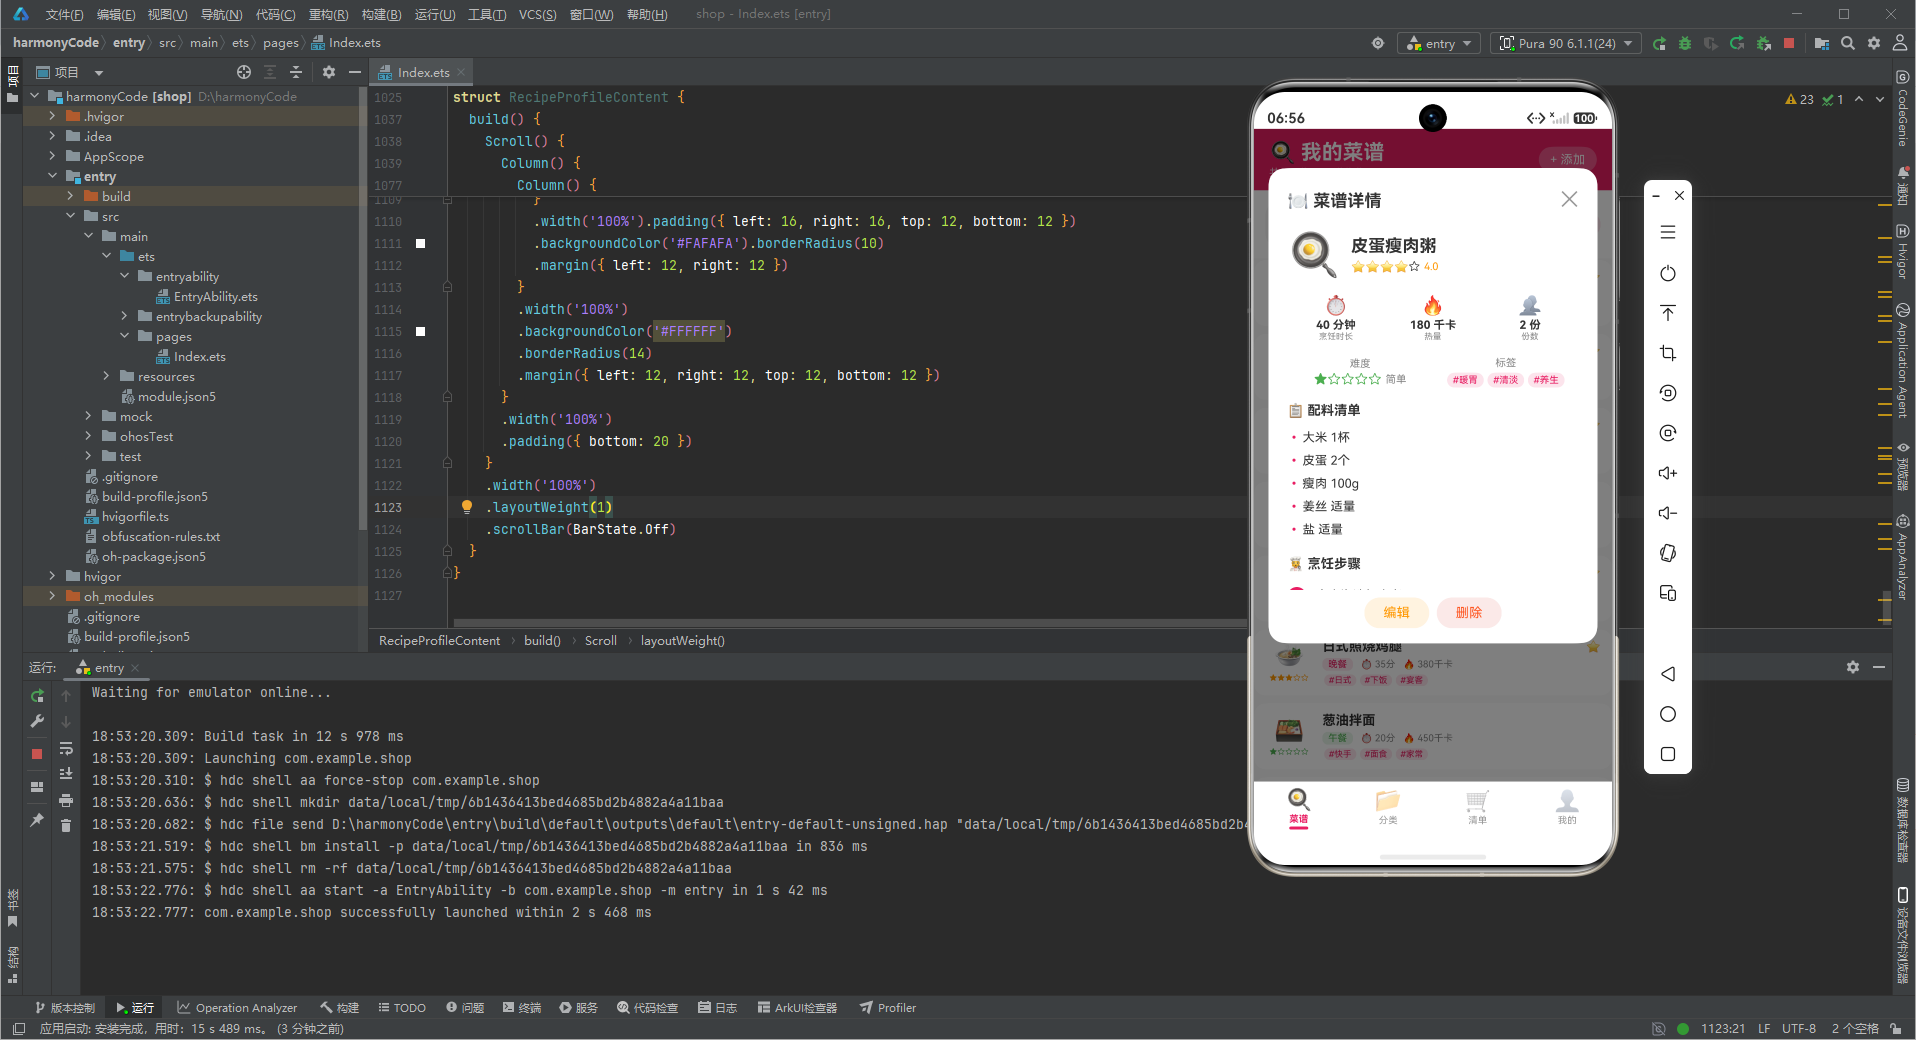
Task: Collapse the entry module node
Action: click(x=52, y=176)
